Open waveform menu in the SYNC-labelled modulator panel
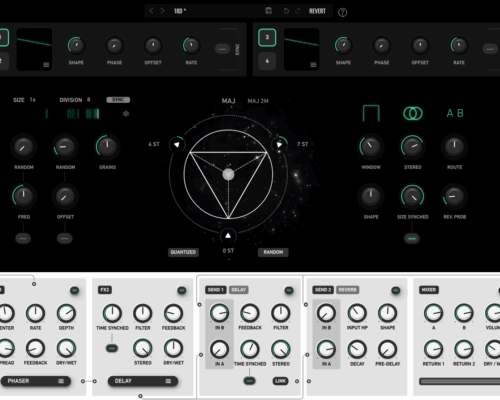500x400 pixels. point(46,65)
